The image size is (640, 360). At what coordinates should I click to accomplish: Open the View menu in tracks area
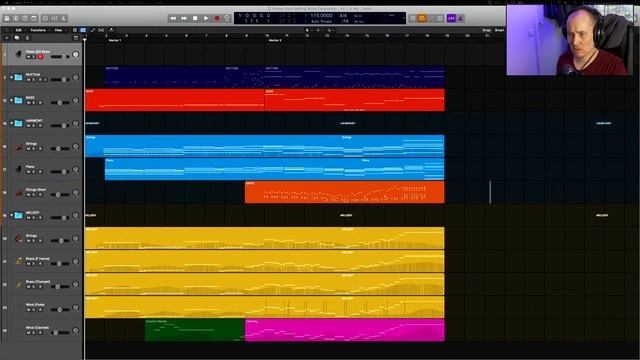[x=58, y=30]
